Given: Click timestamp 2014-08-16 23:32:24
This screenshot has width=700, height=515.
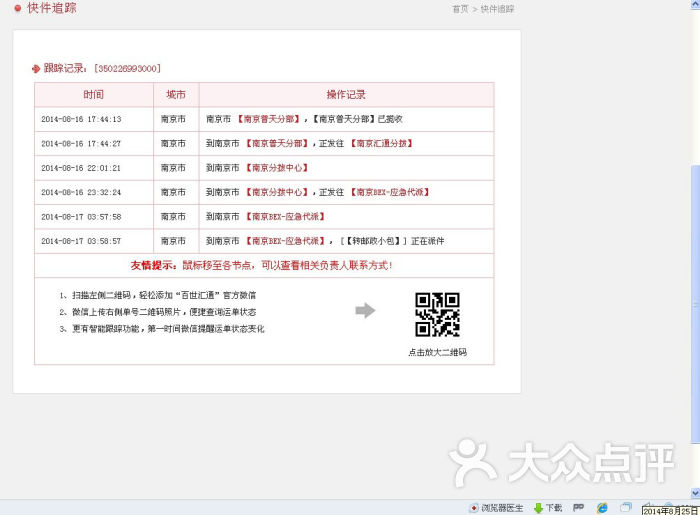Looking at the screenshot, I should pyautogui.click(x=81, y=192).
